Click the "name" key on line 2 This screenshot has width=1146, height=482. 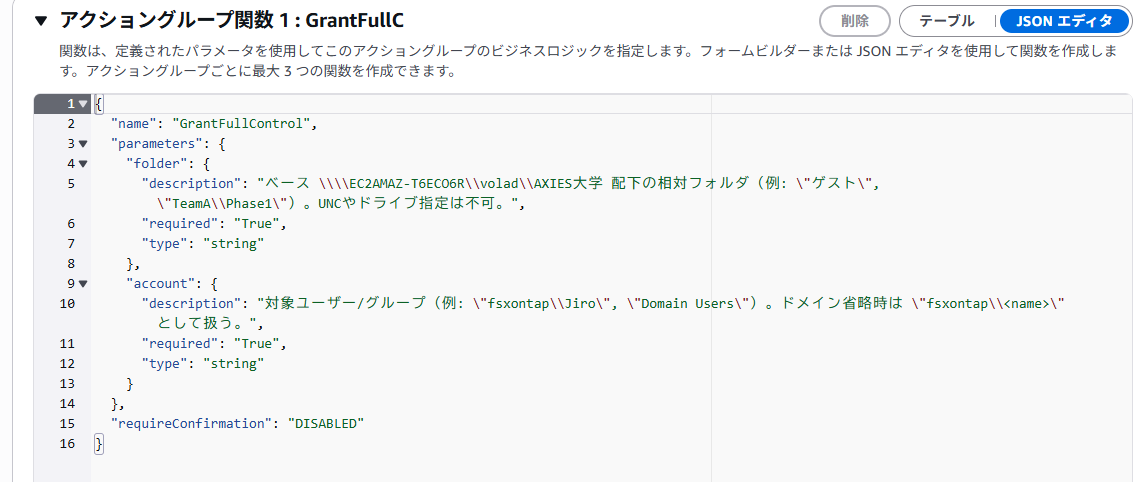(x=133, y=124)
